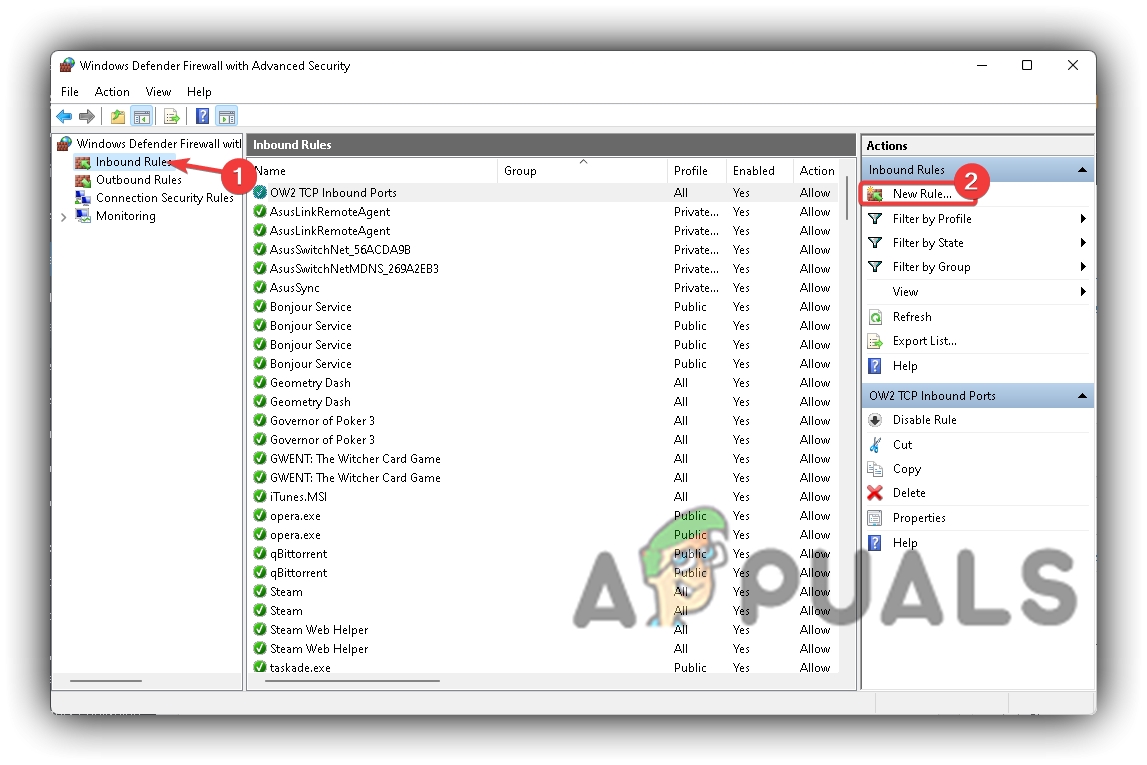
Task: Select the AsusSync rule row
Action: (545, 287)
